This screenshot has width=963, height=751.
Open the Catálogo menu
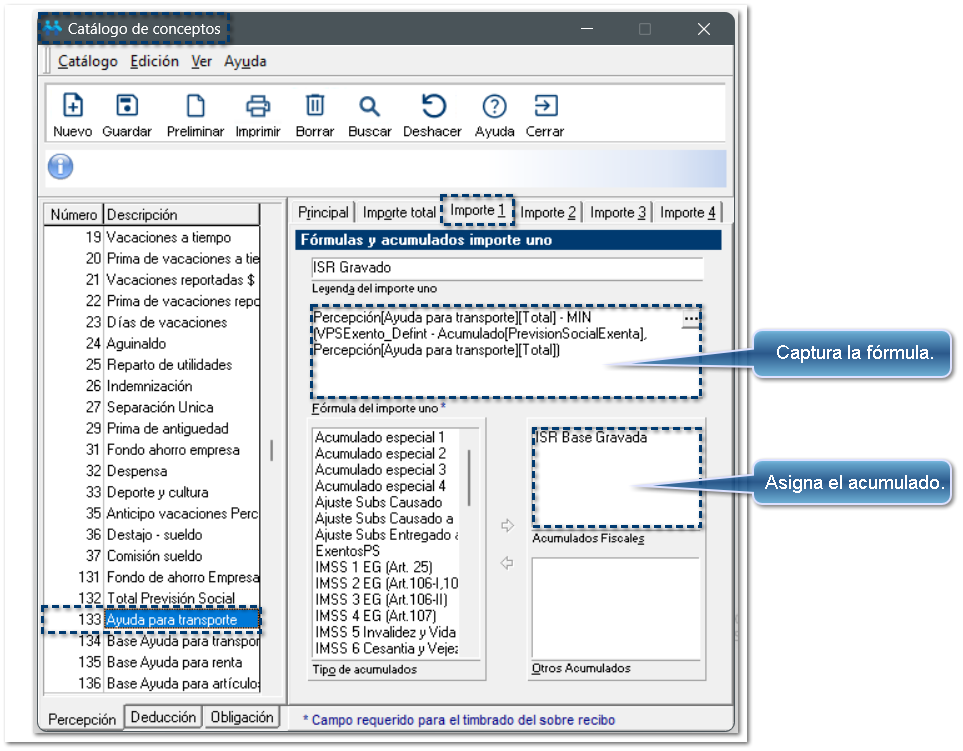point(87,61)
